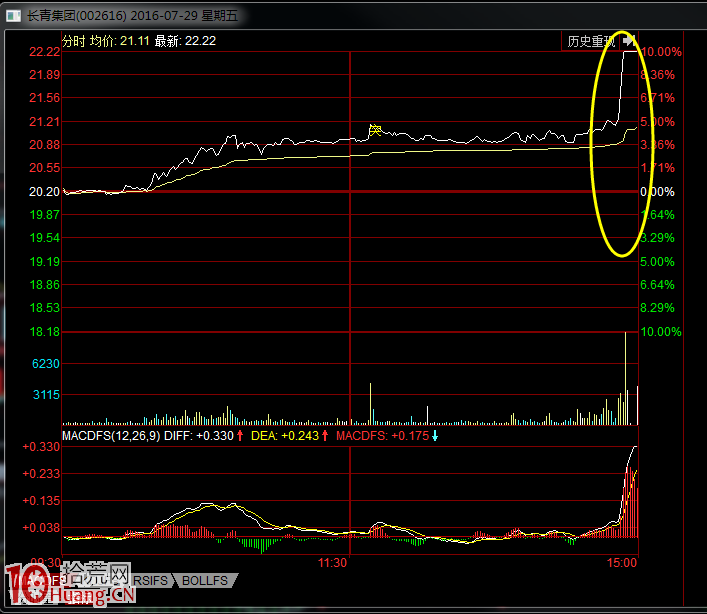The image size is (707, 614).
Task: Click the 20.88 price axis label
Action: [45, 145]
